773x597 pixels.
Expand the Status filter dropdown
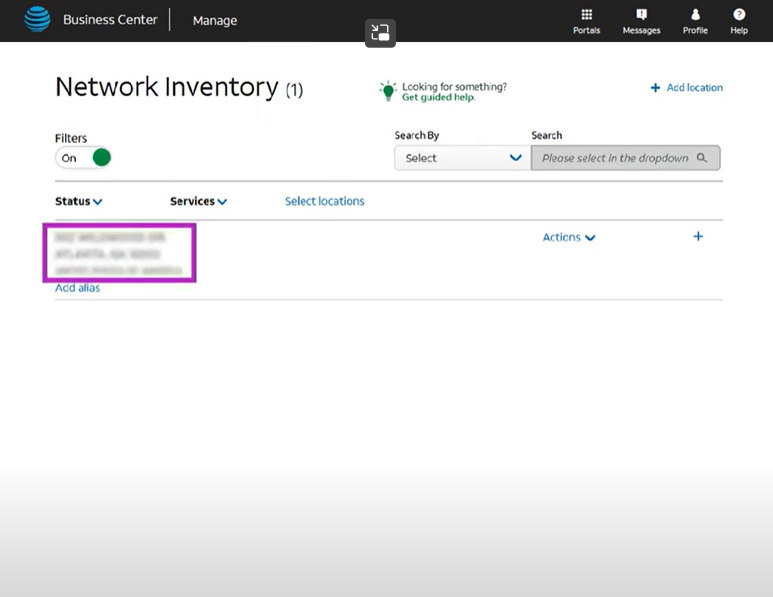pyautogui.click(x=79, y=201)
